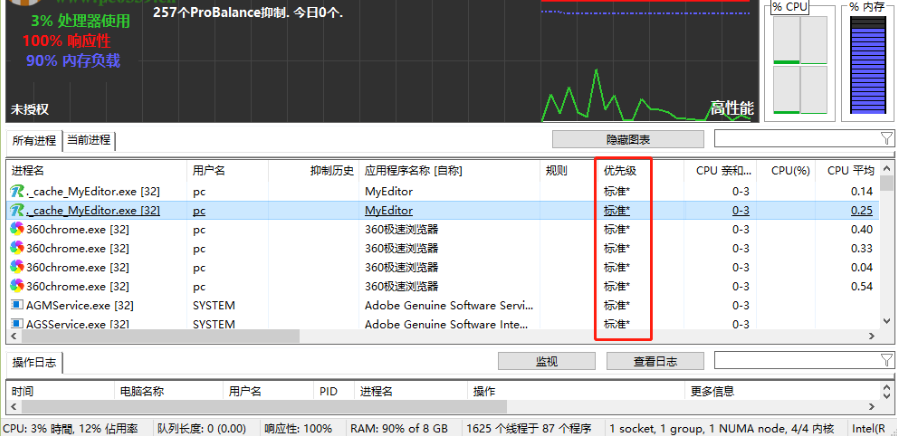
Task: Click the log horizontal scrollbar thumb
Action: point(263,407)
